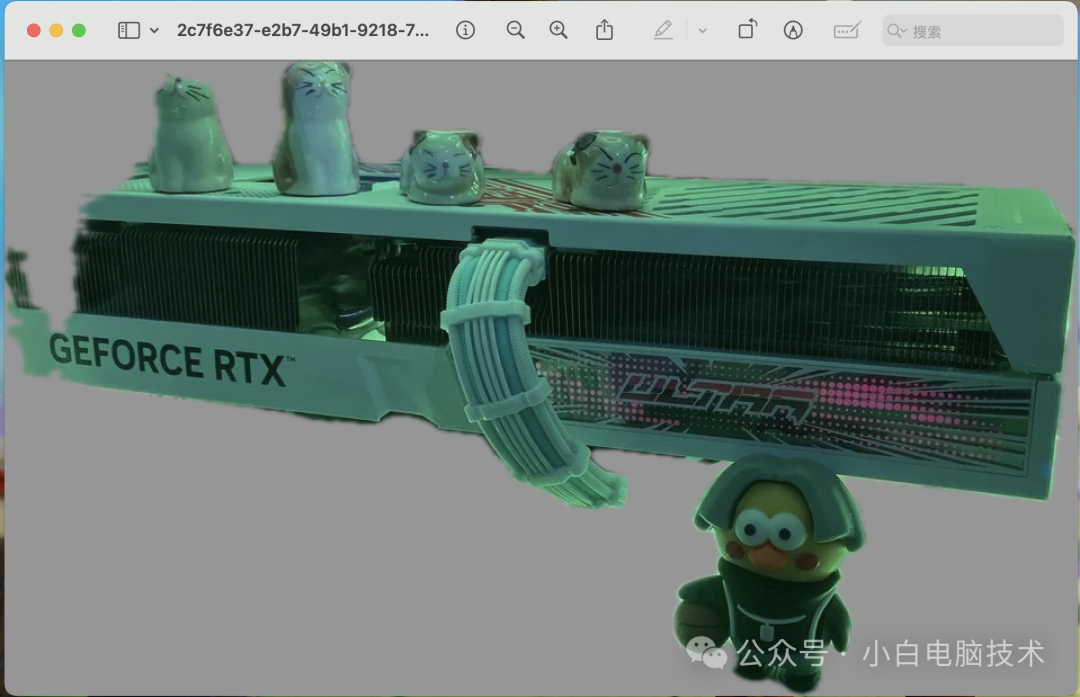Minimize the Preview window
This screenshot has width=1080, height=697.
56,30
